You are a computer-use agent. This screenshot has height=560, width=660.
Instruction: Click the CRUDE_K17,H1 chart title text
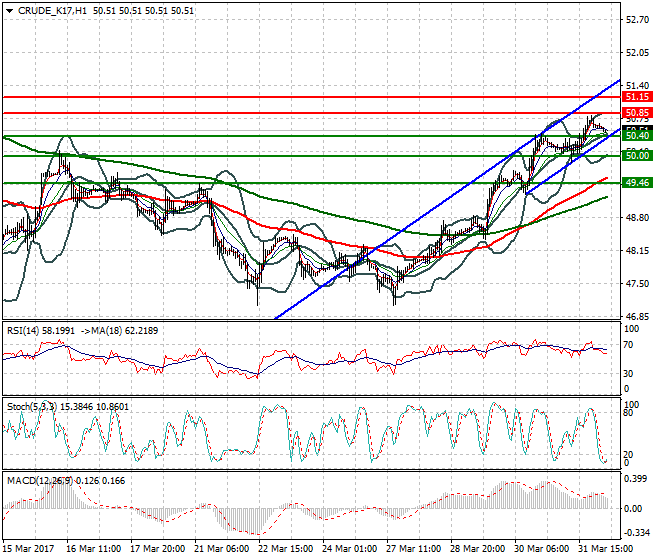click(53, 11)
